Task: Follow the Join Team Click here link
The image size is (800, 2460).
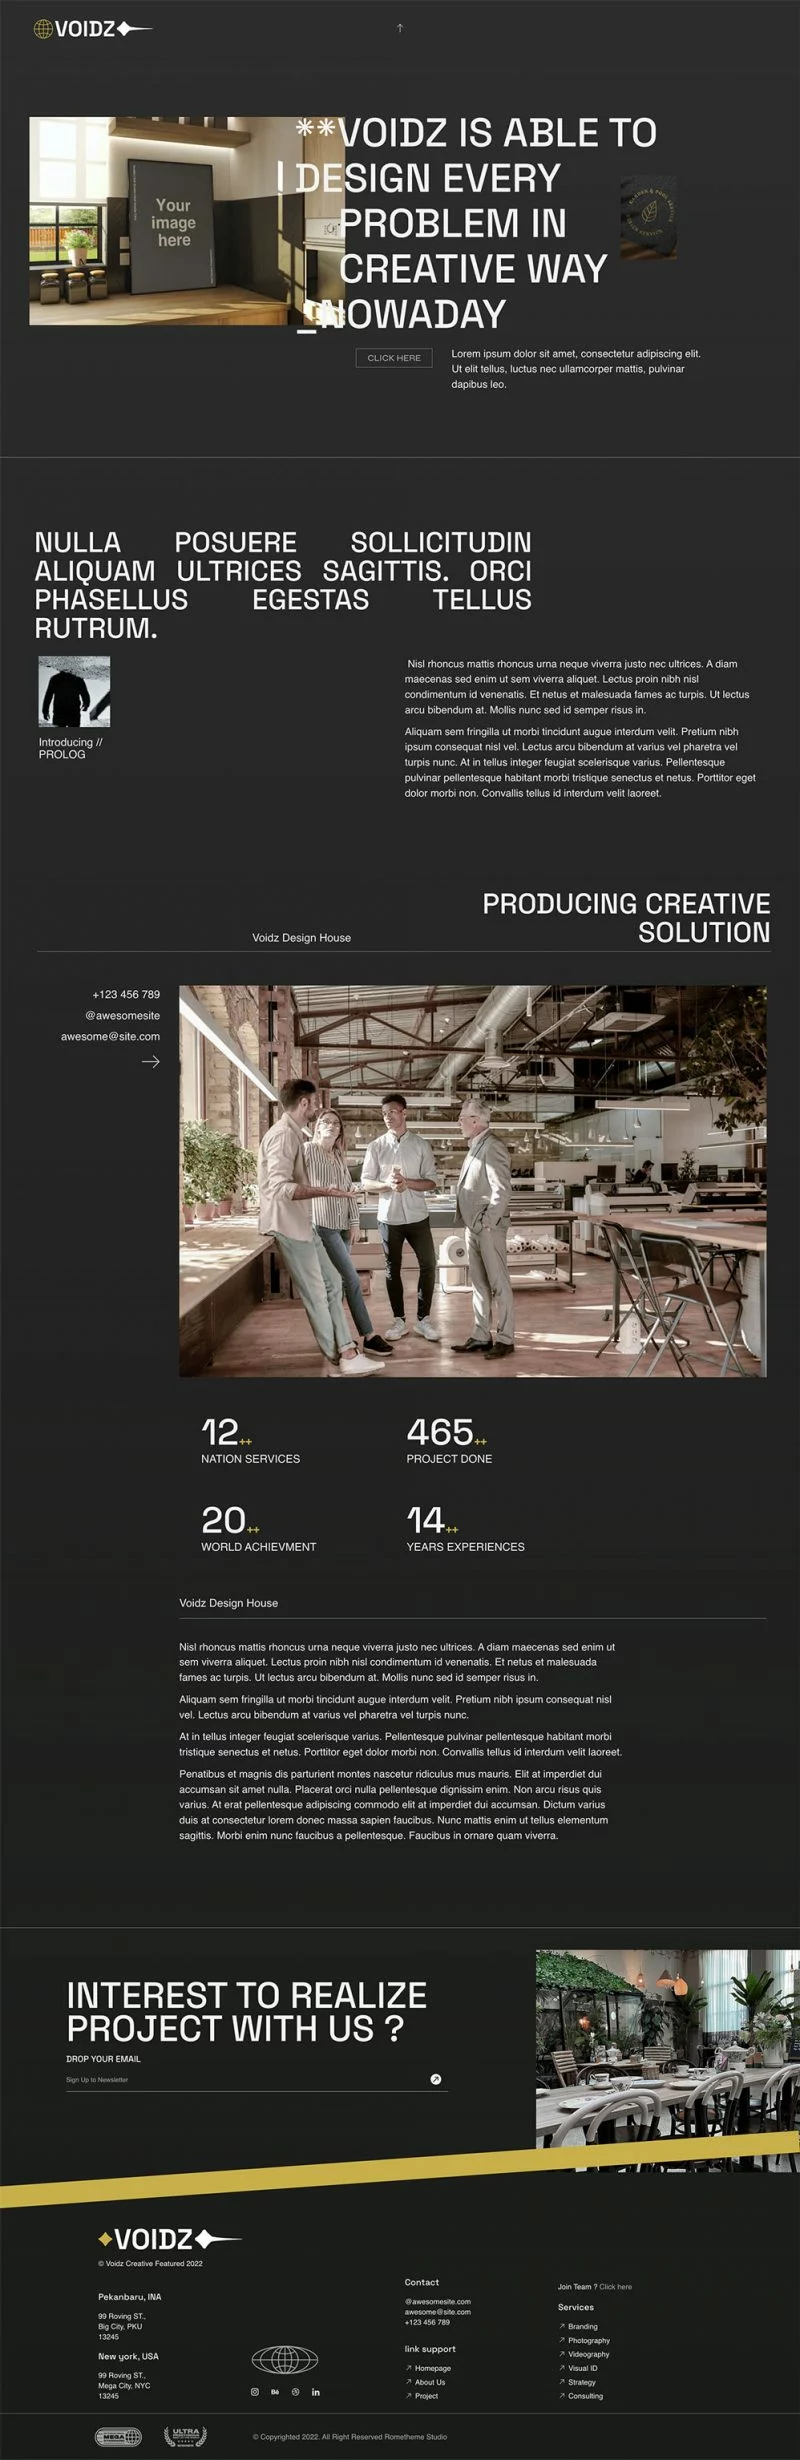Action: point(615,2286)
